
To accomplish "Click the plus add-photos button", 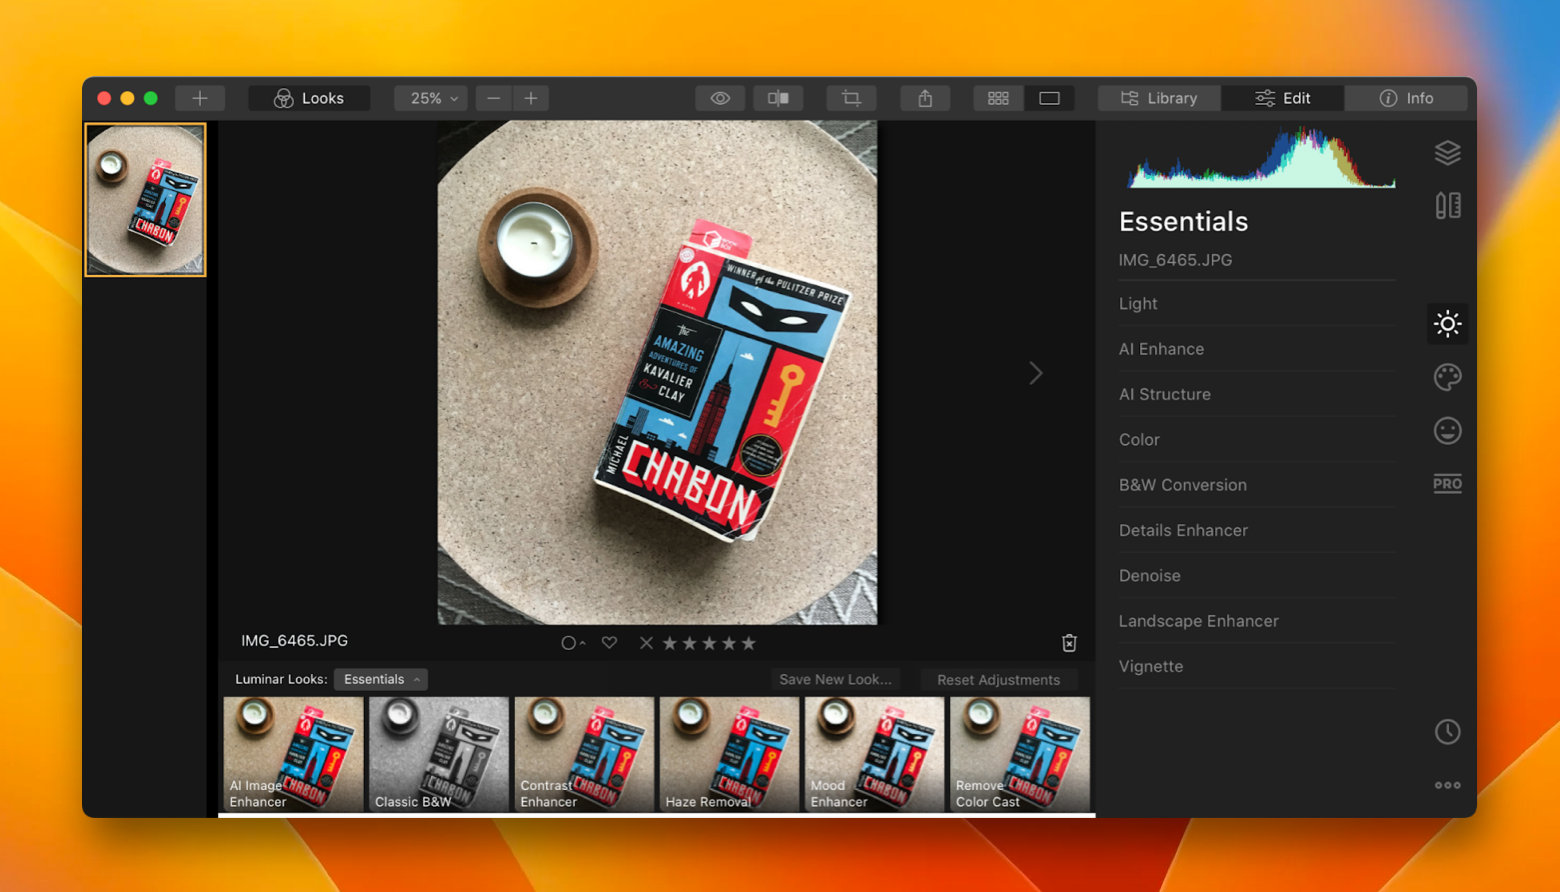I will [200, 98].
